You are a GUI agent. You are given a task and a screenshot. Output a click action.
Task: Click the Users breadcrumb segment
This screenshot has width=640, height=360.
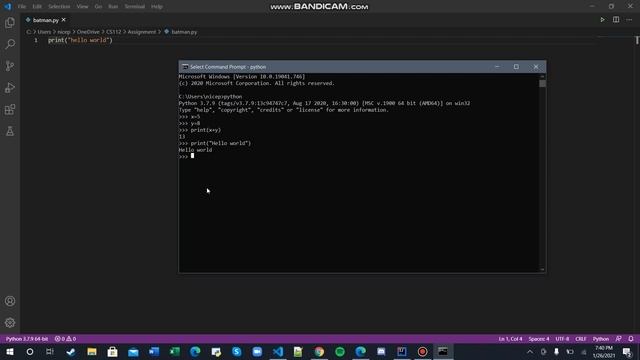coord(44,32)
